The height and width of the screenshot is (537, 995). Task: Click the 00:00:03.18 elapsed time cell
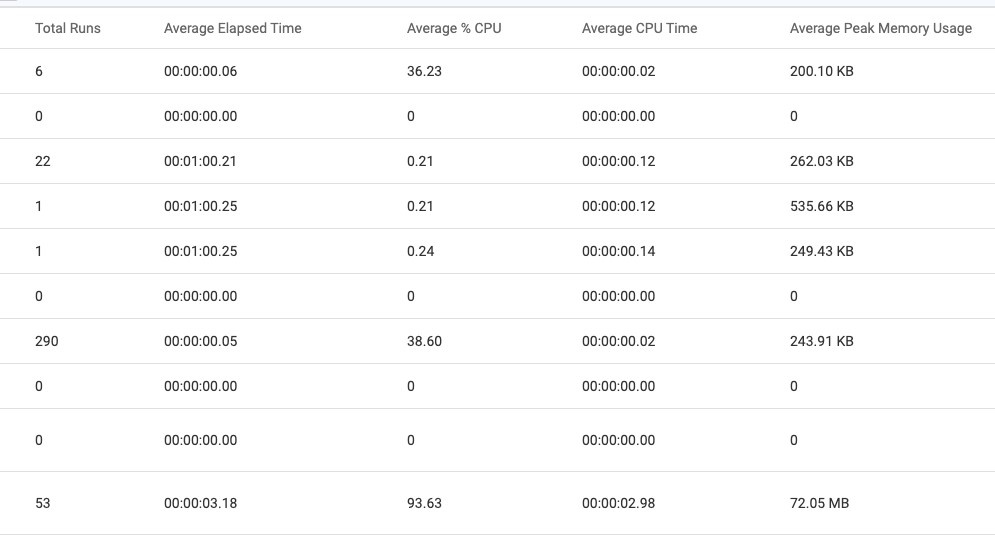point(200,503)
